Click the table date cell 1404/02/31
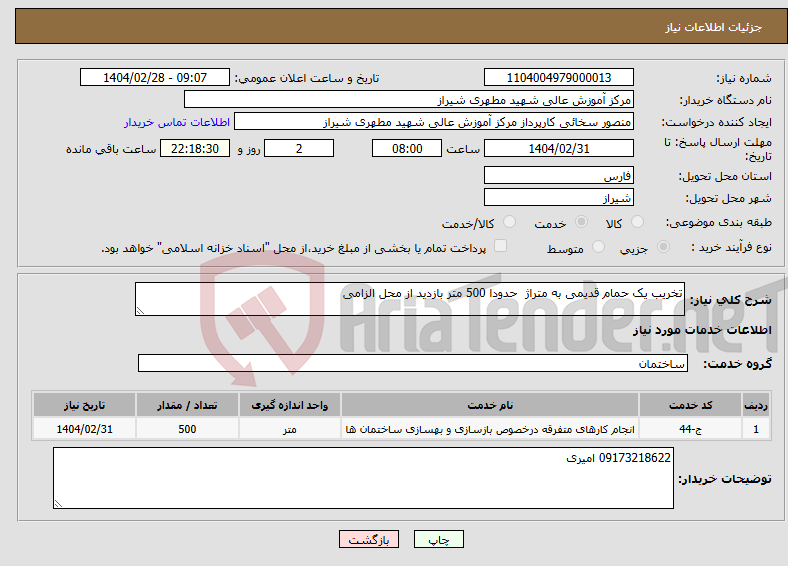Screen dimensions: 788x566 (x=84, y=429)
